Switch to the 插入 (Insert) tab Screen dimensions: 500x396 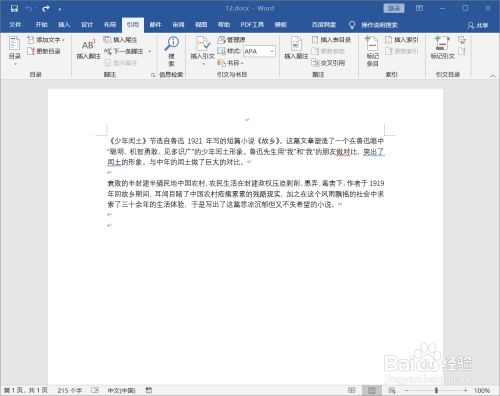coord(64,25)
